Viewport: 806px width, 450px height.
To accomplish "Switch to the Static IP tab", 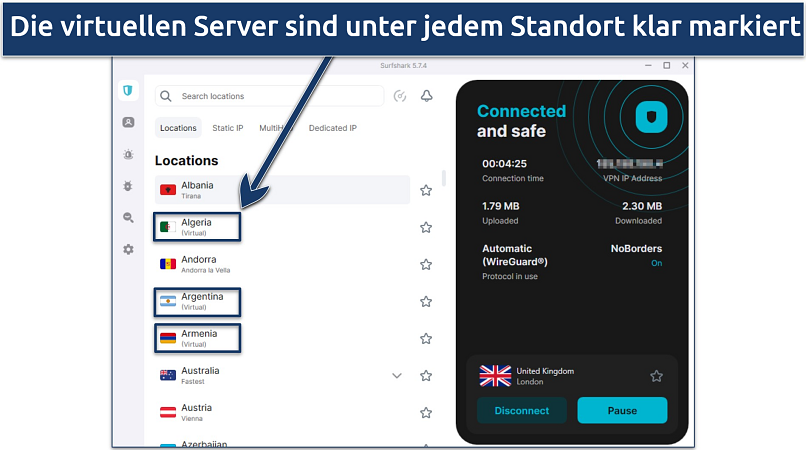I will click(x=228, y=128).
